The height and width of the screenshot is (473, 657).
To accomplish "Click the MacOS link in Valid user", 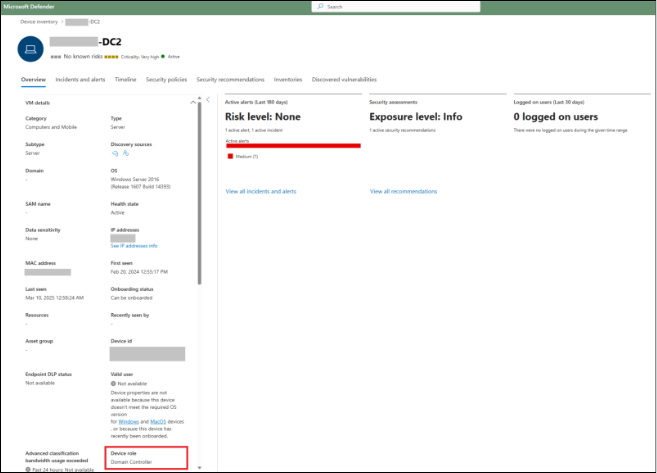I will 158,421.
